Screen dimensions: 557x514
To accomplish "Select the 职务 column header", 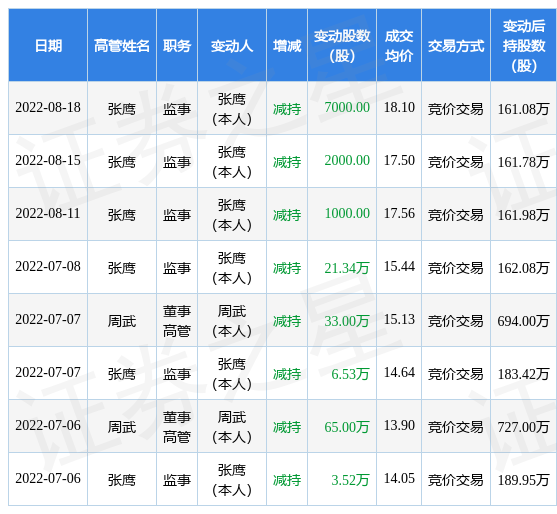I will [x=177, y=46].
